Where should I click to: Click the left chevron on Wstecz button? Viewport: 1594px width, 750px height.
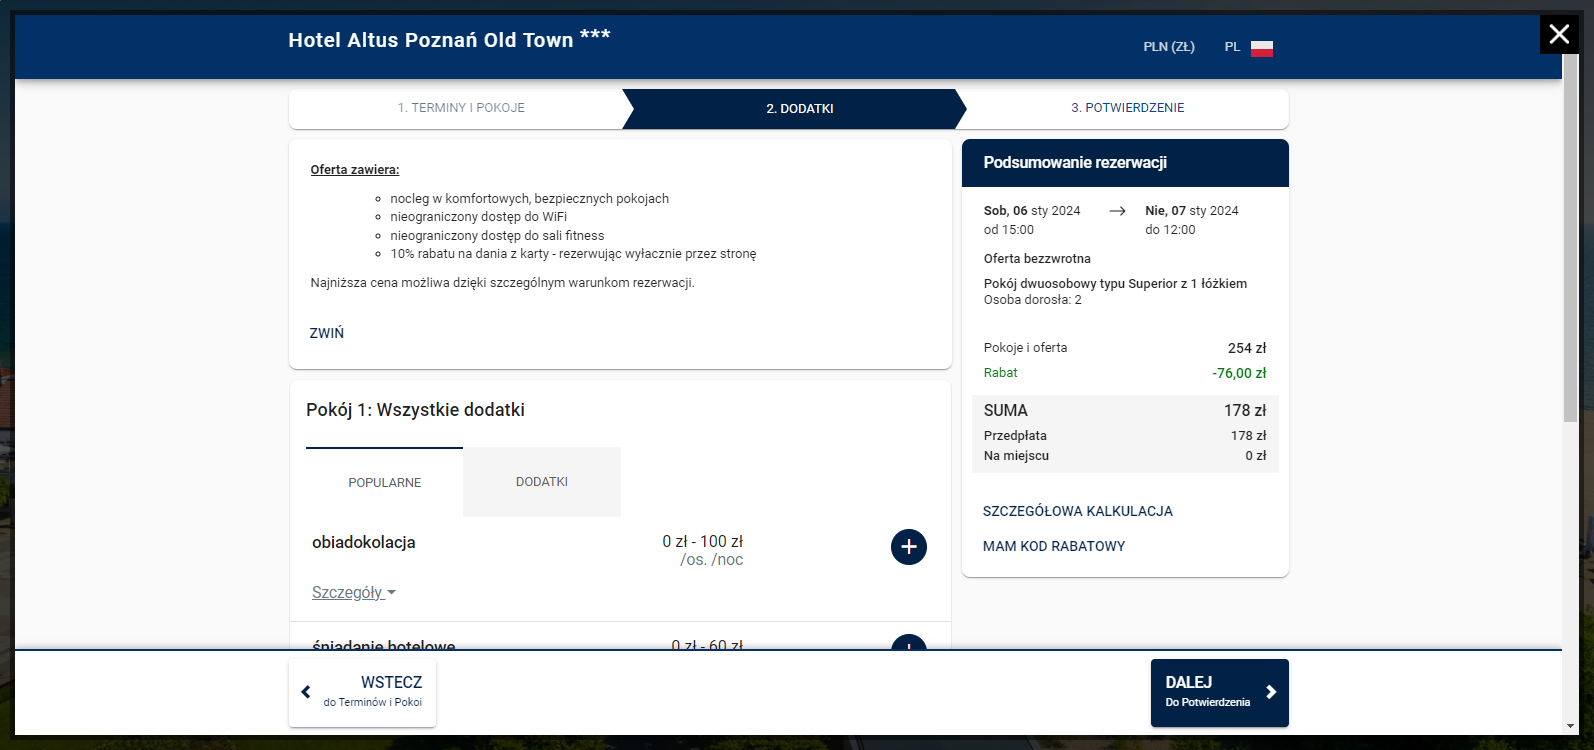[306, 692]
